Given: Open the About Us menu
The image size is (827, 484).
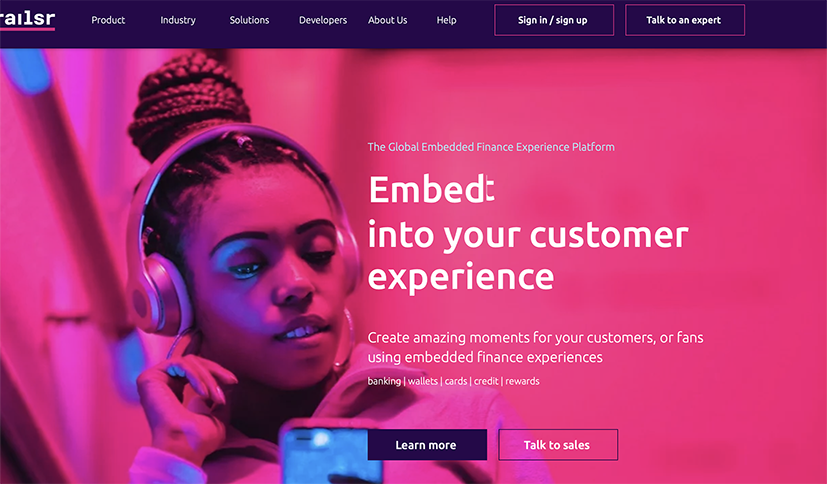Looking at the screenshot, I should point(388,20).
